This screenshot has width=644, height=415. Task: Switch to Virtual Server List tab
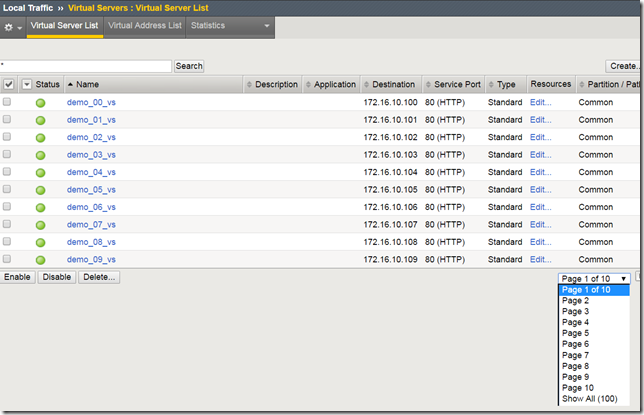click(x=64, y=25)
